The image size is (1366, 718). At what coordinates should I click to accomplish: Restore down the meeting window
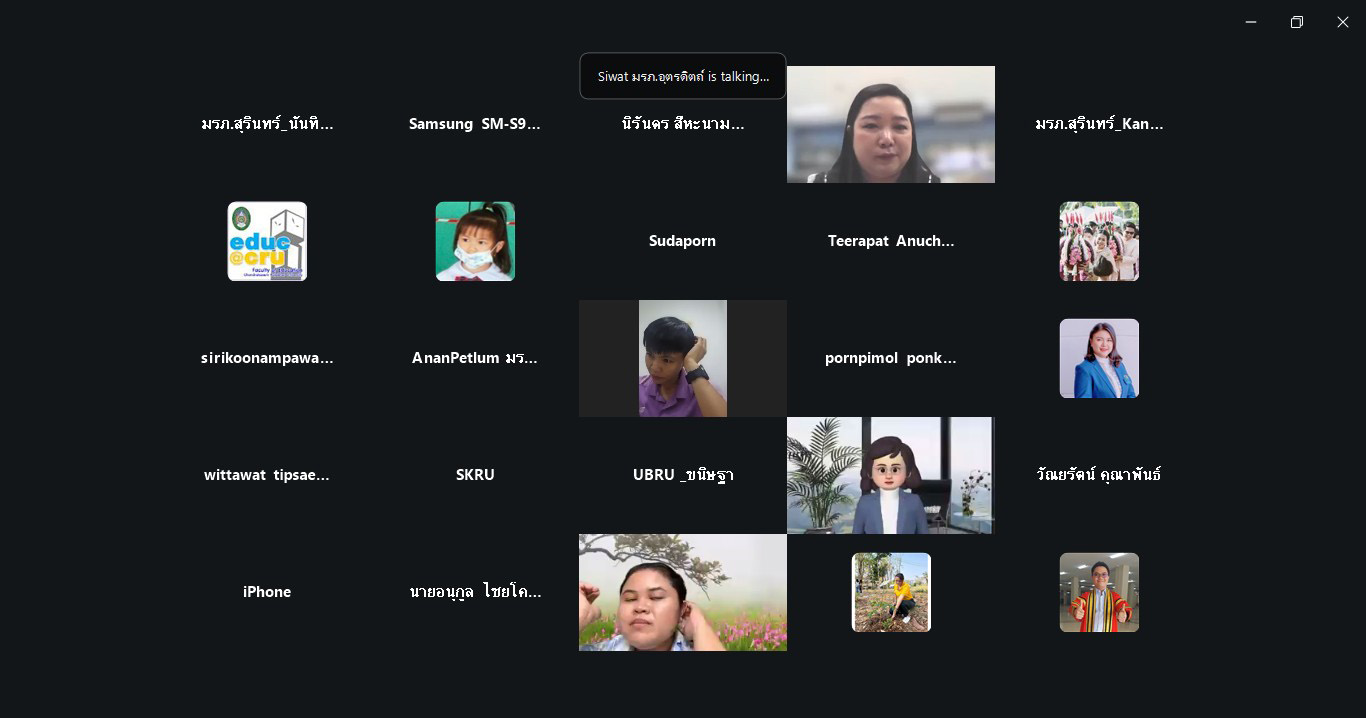click(1297, 22)
